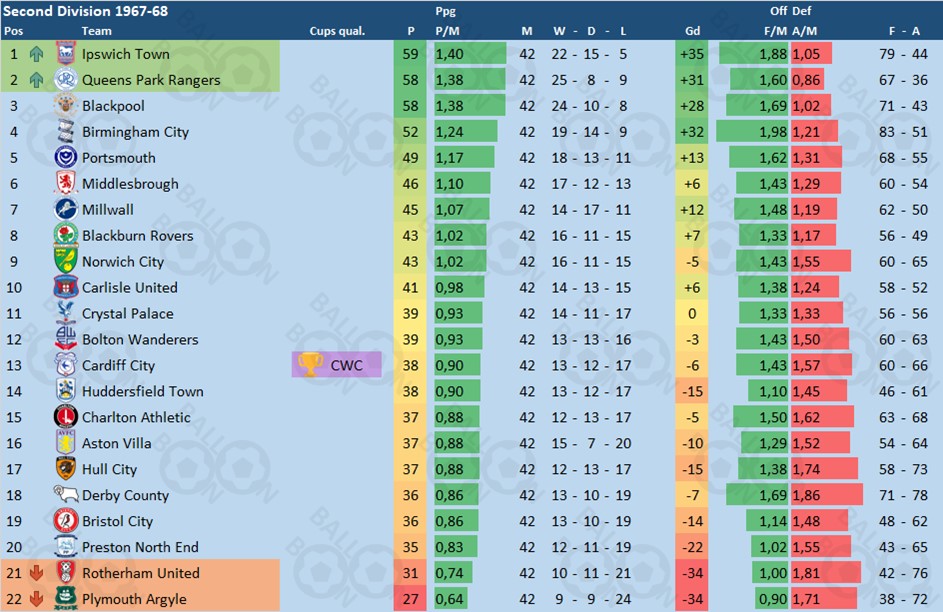943x612 pixels.
Task: Click the Queens Park Rangers crest
Action: [66, 80]
